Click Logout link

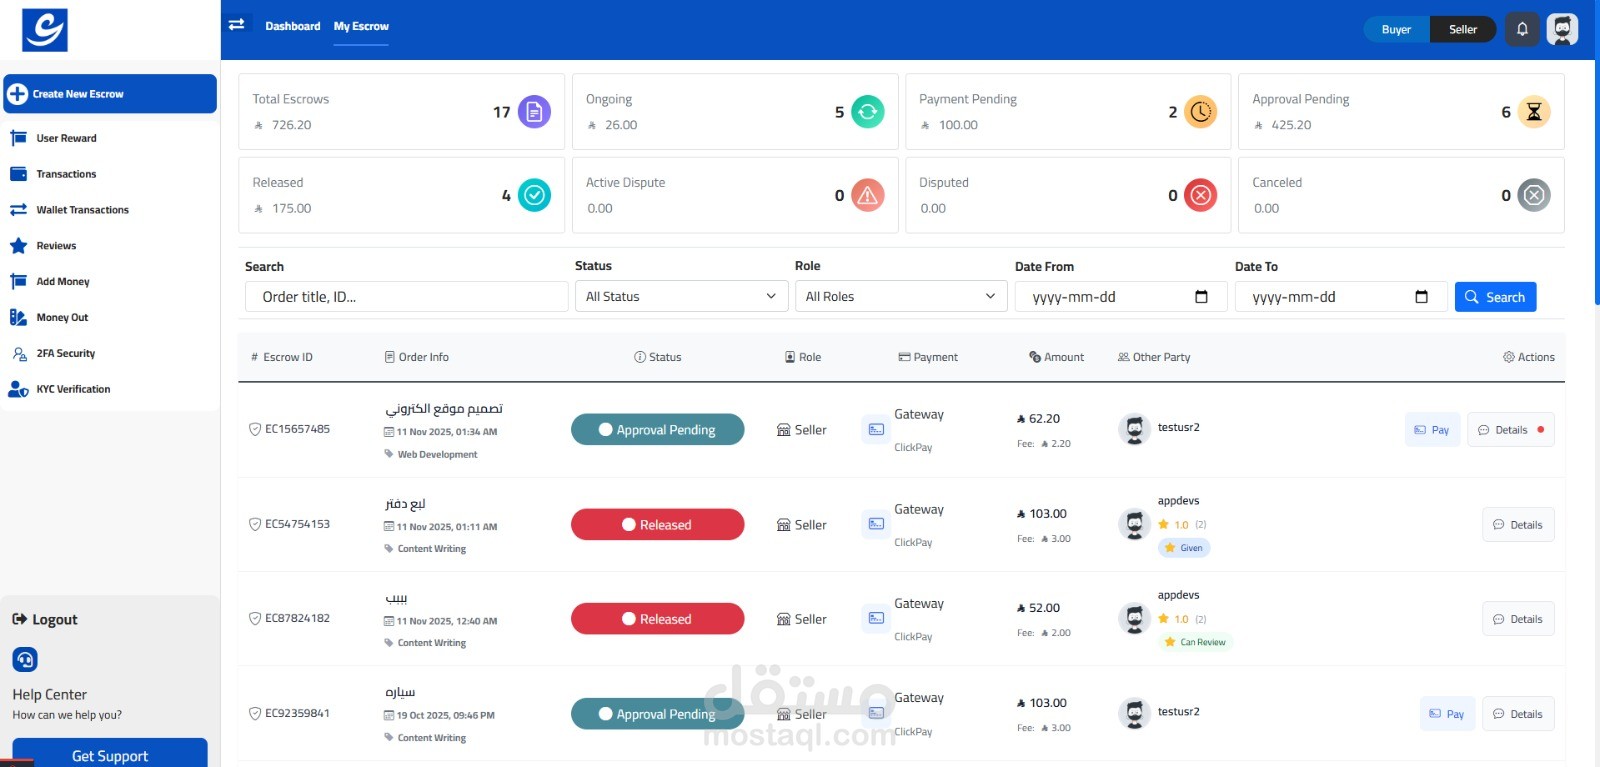[45, 620]
